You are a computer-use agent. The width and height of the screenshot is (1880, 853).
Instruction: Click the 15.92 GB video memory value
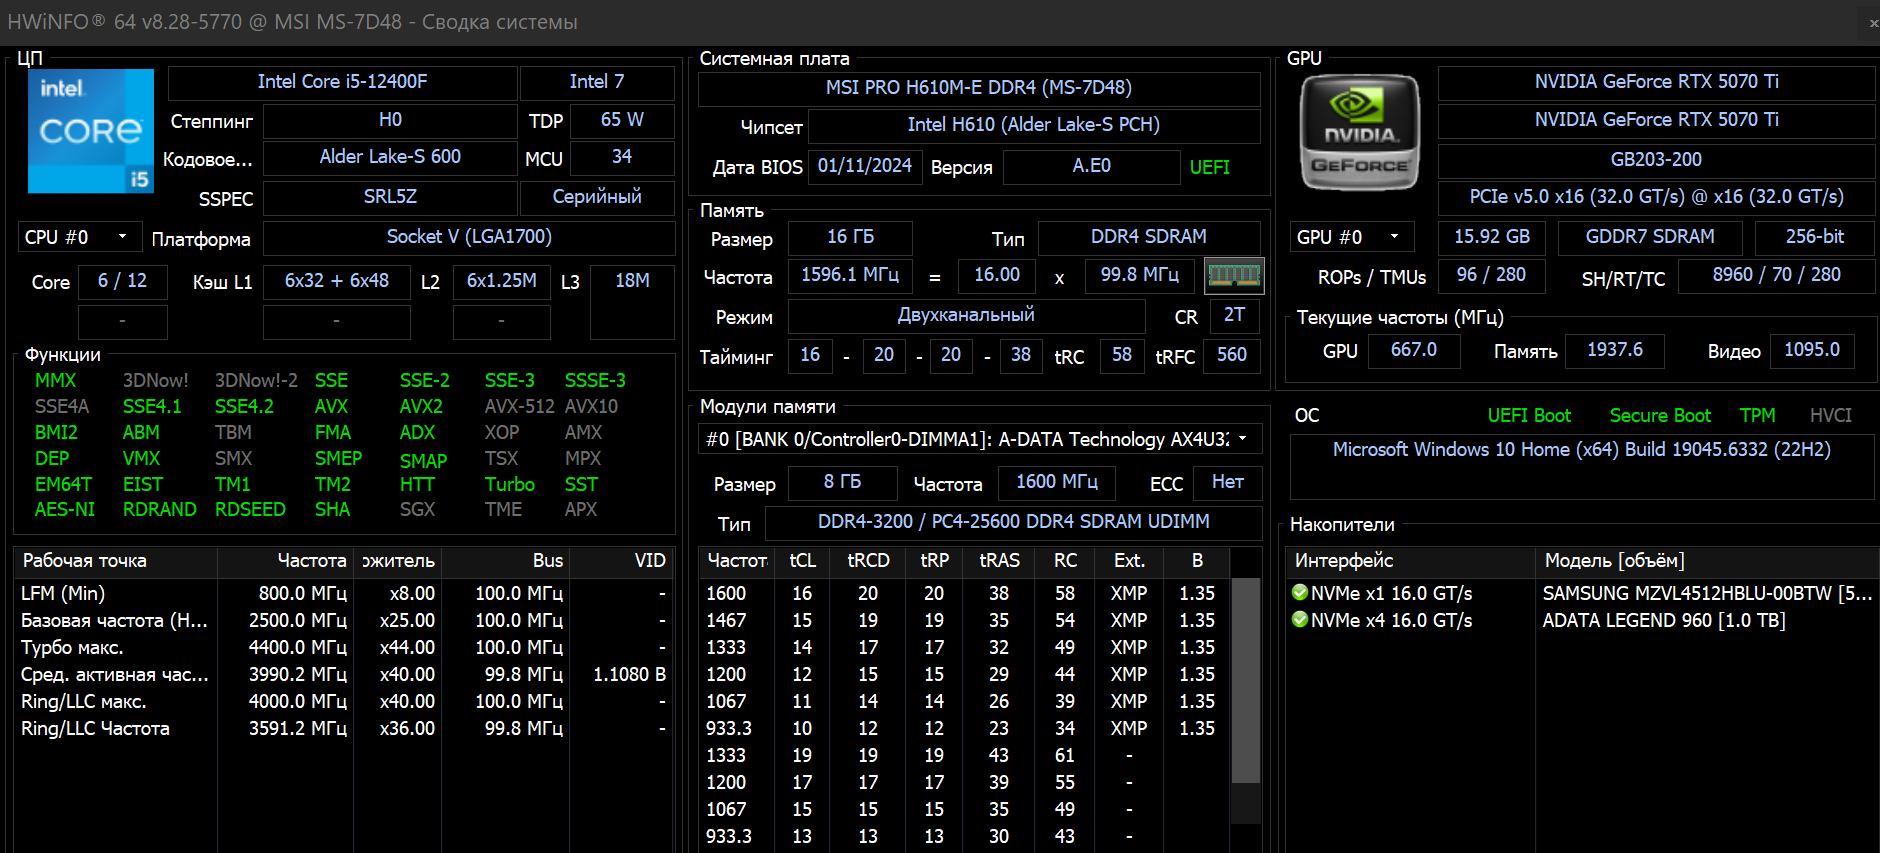tap(1492, 237)
